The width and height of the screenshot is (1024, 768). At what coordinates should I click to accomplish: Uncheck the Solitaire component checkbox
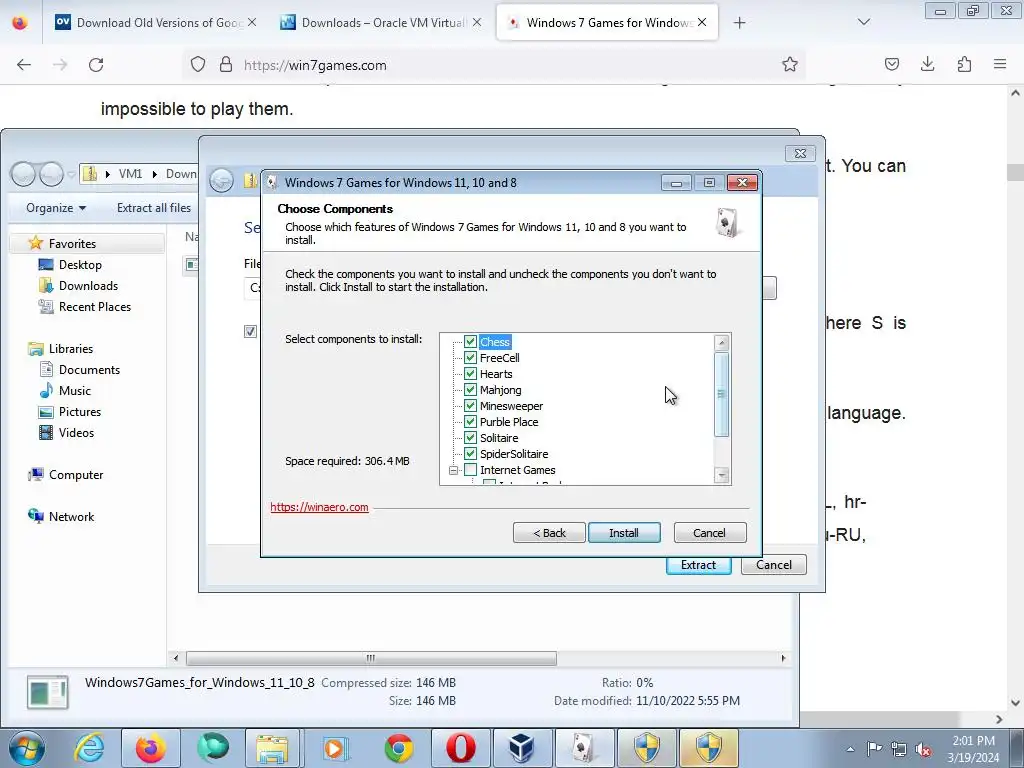[x=470, y=438]
